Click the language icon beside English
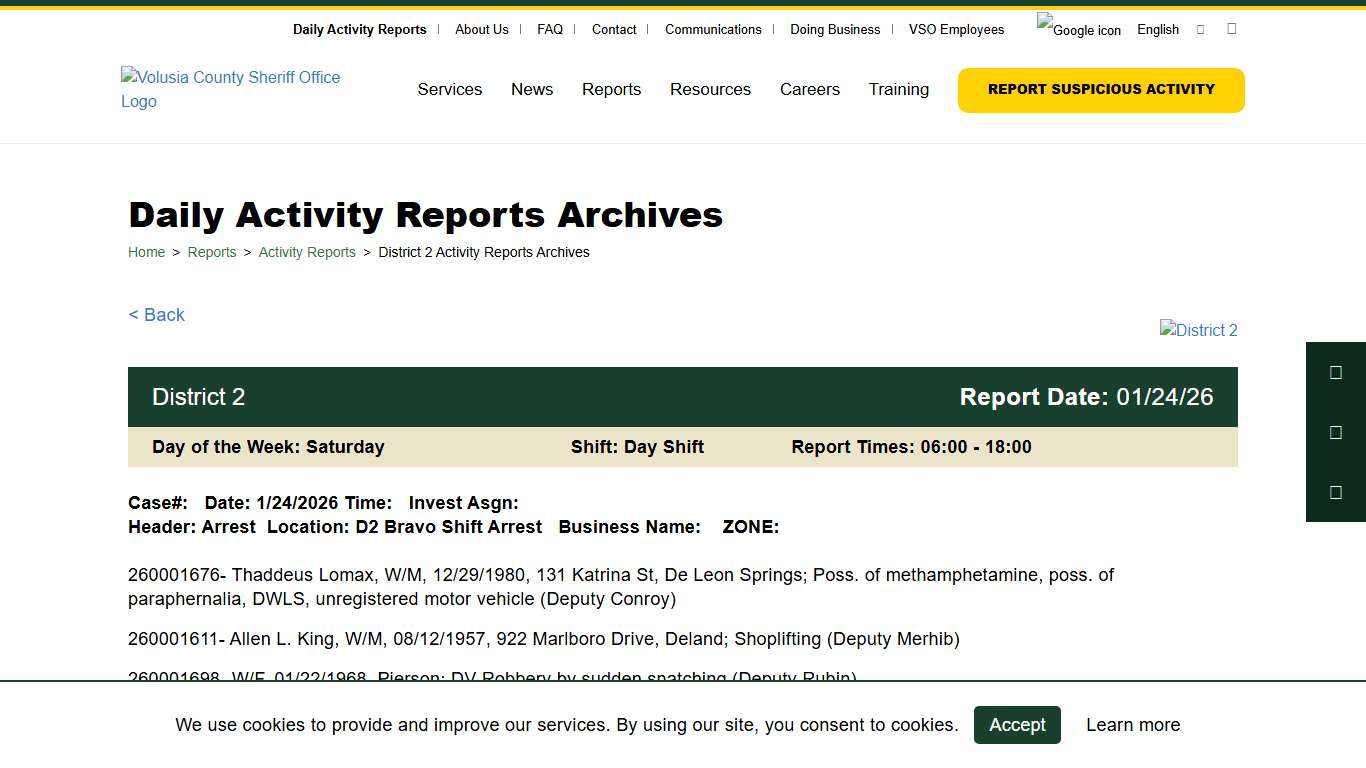The image size is (1366, 768). pos(1200,29)
